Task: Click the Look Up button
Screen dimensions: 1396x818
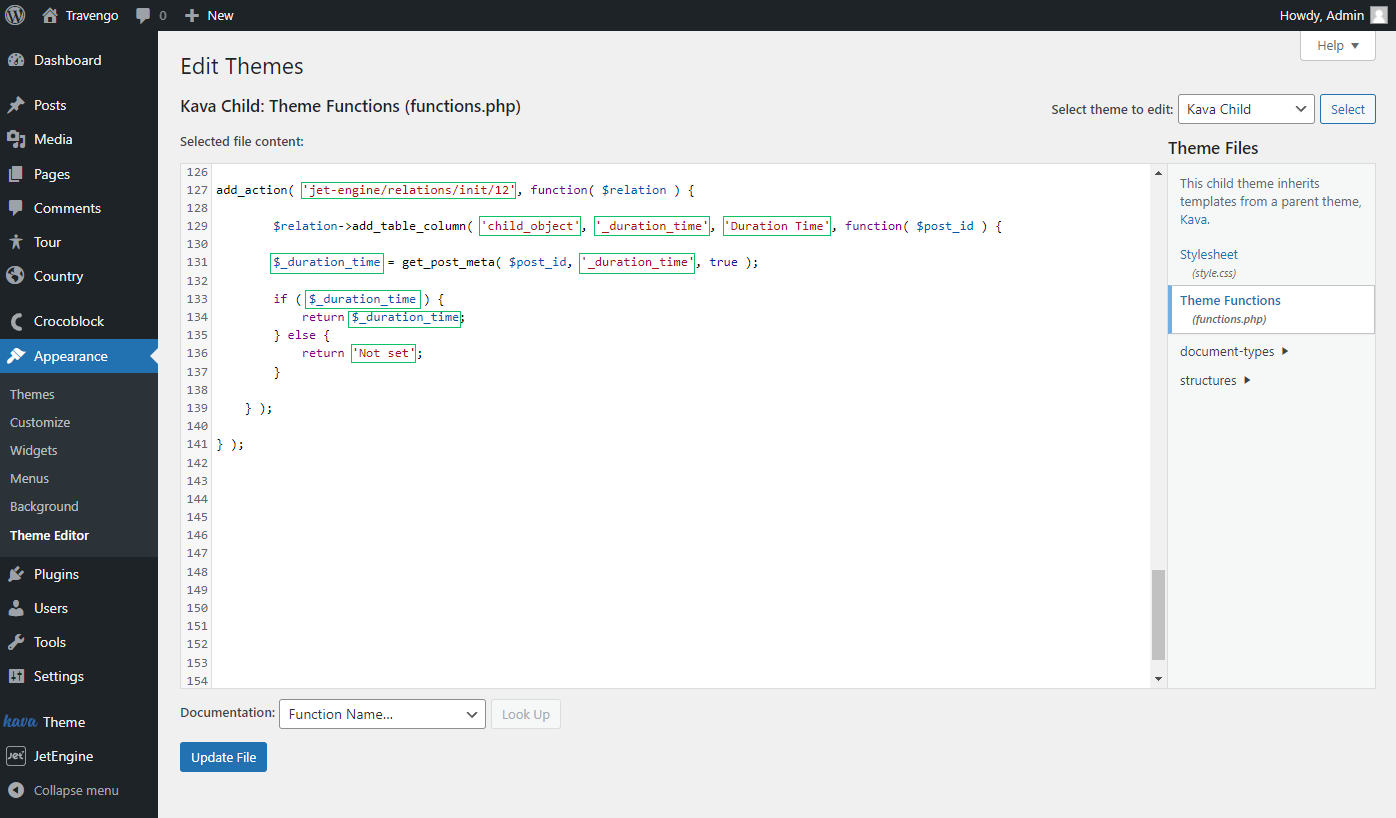Action: tap(526, 714)
